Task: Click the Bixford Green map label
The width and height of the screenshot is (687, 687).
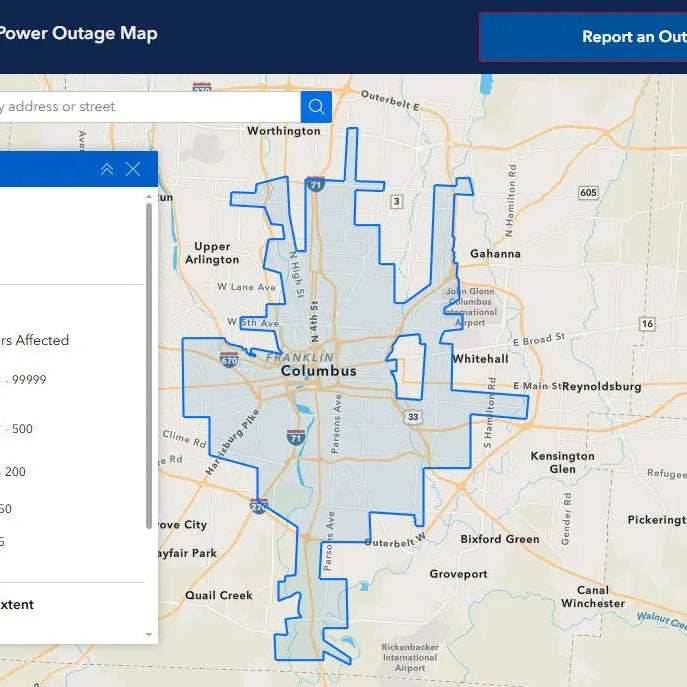Action: pos(500,539)
